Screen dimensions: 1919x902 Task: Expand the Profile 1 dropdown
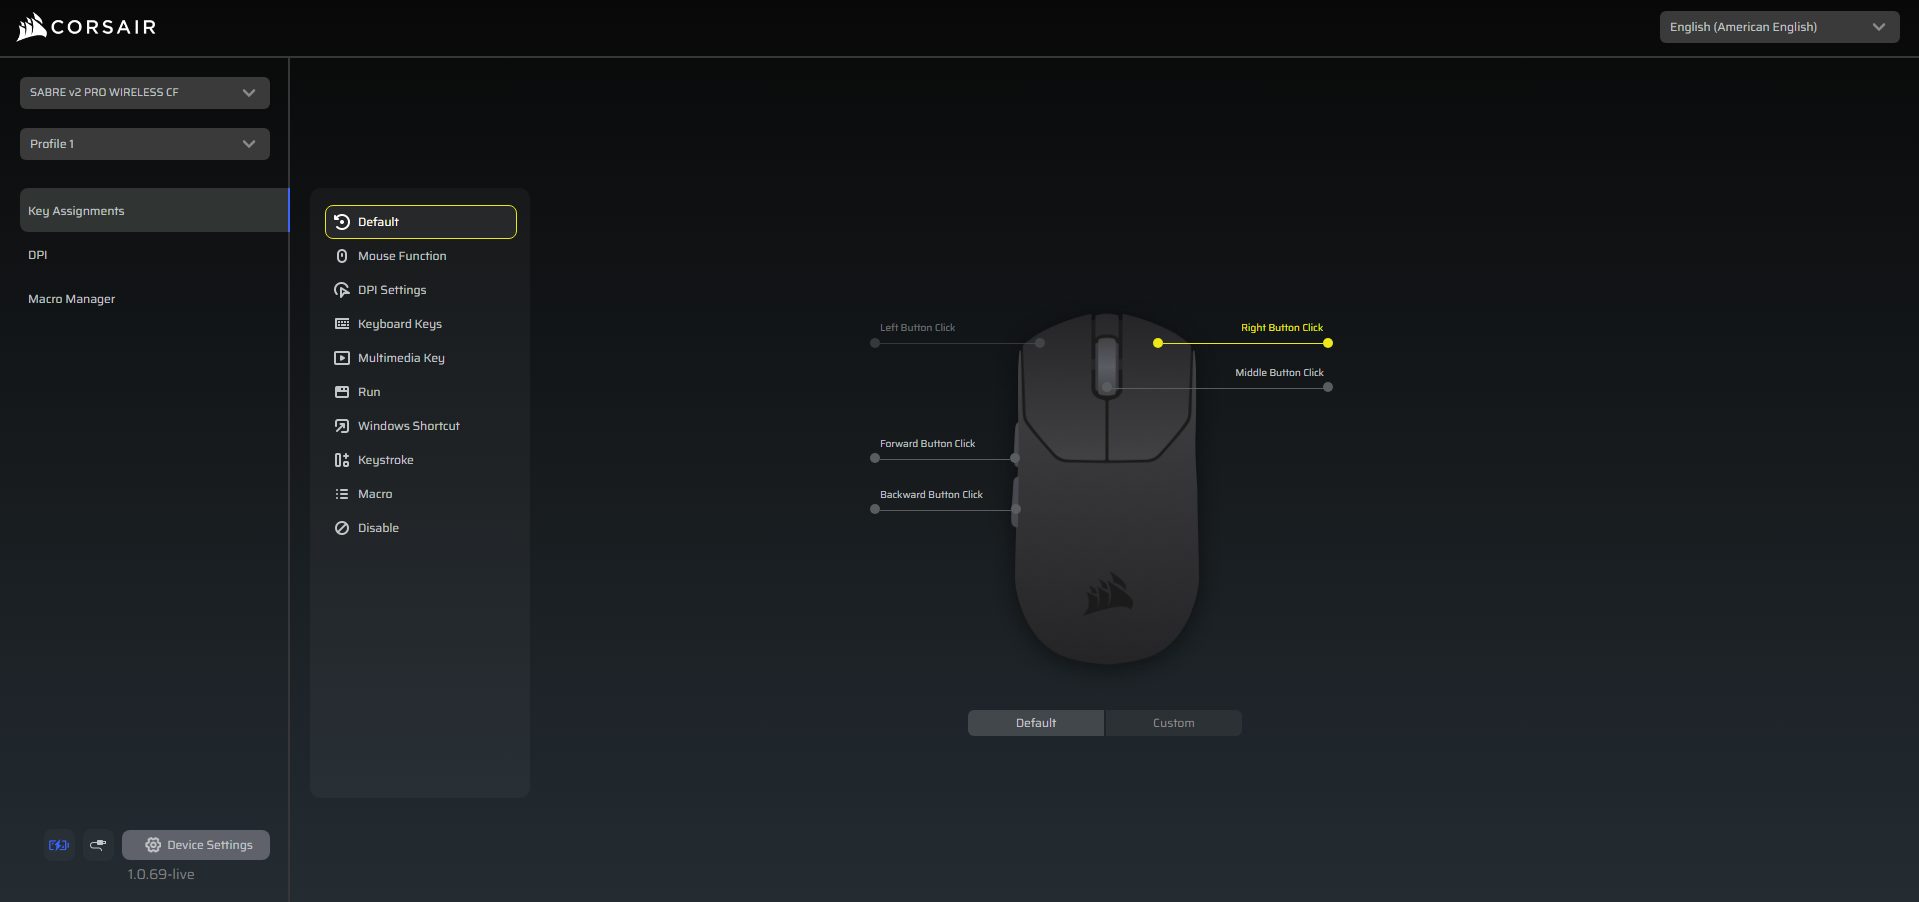[x=145, y=144]
